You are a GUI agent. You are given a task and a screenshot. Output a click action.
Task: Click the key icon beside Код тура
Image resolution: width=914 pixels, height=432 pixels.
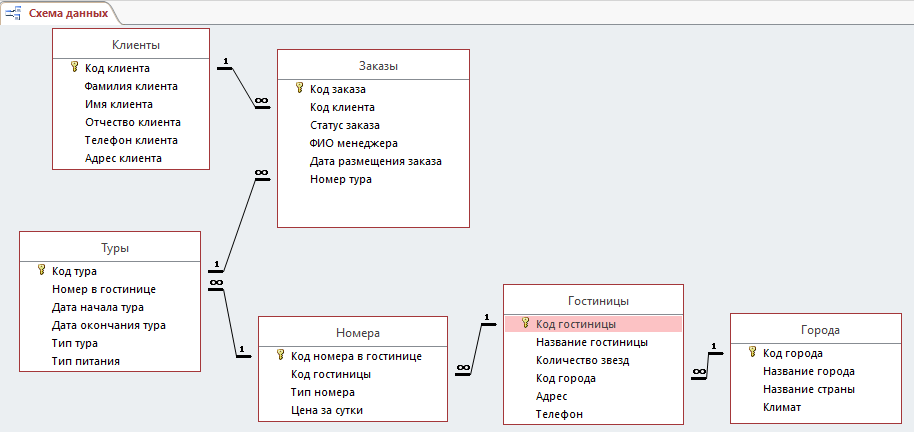(41, 269)
